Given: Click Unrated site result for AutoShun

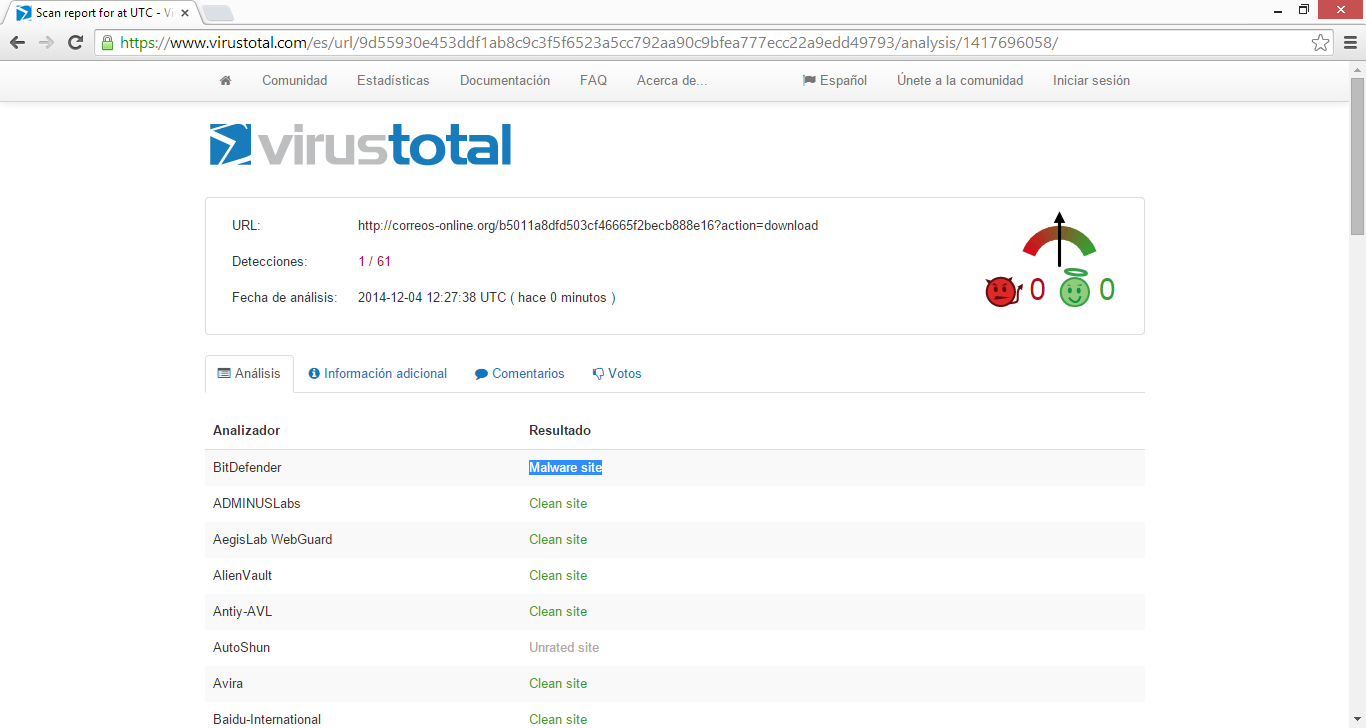Looking at the screenshot, I should click(564, 647).
